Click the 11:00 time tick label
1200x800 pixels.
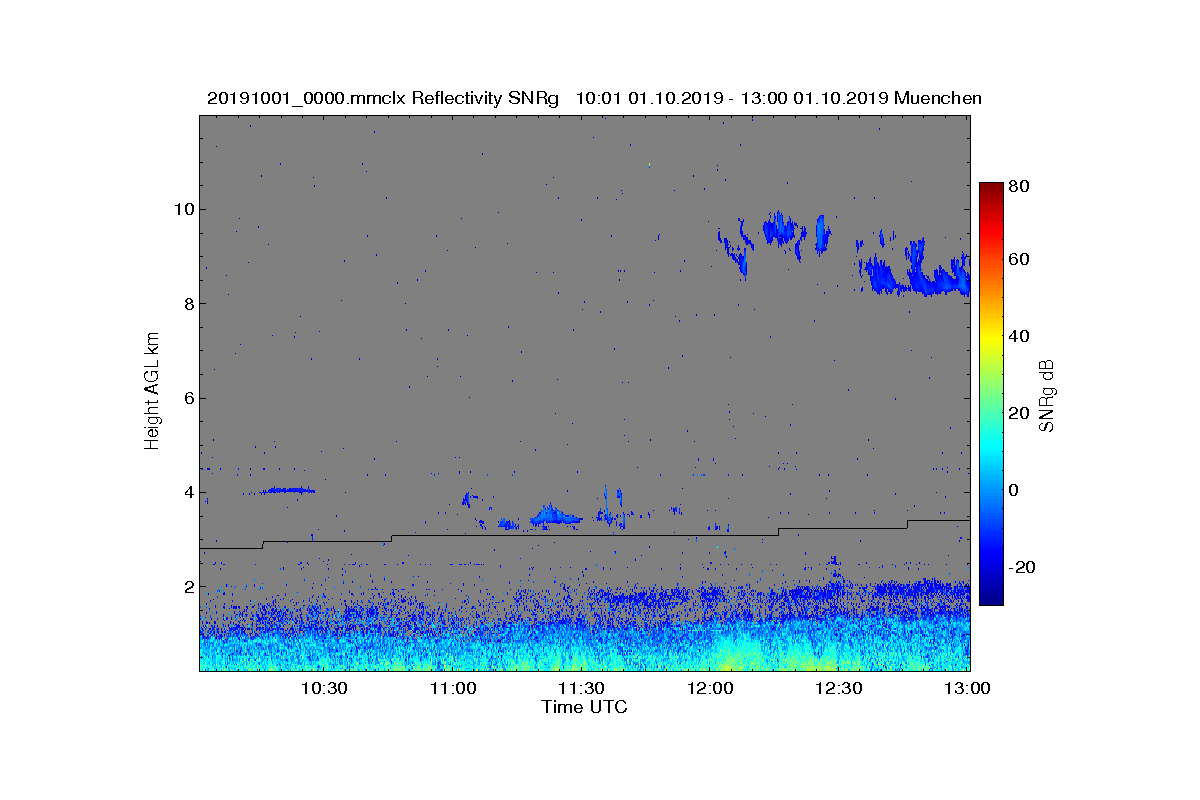[x=452, y=689]
